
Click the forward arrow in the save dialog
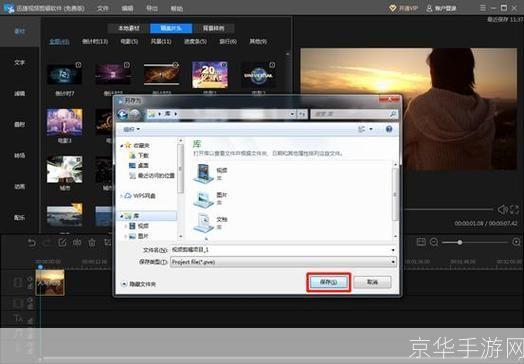(135, 115)
